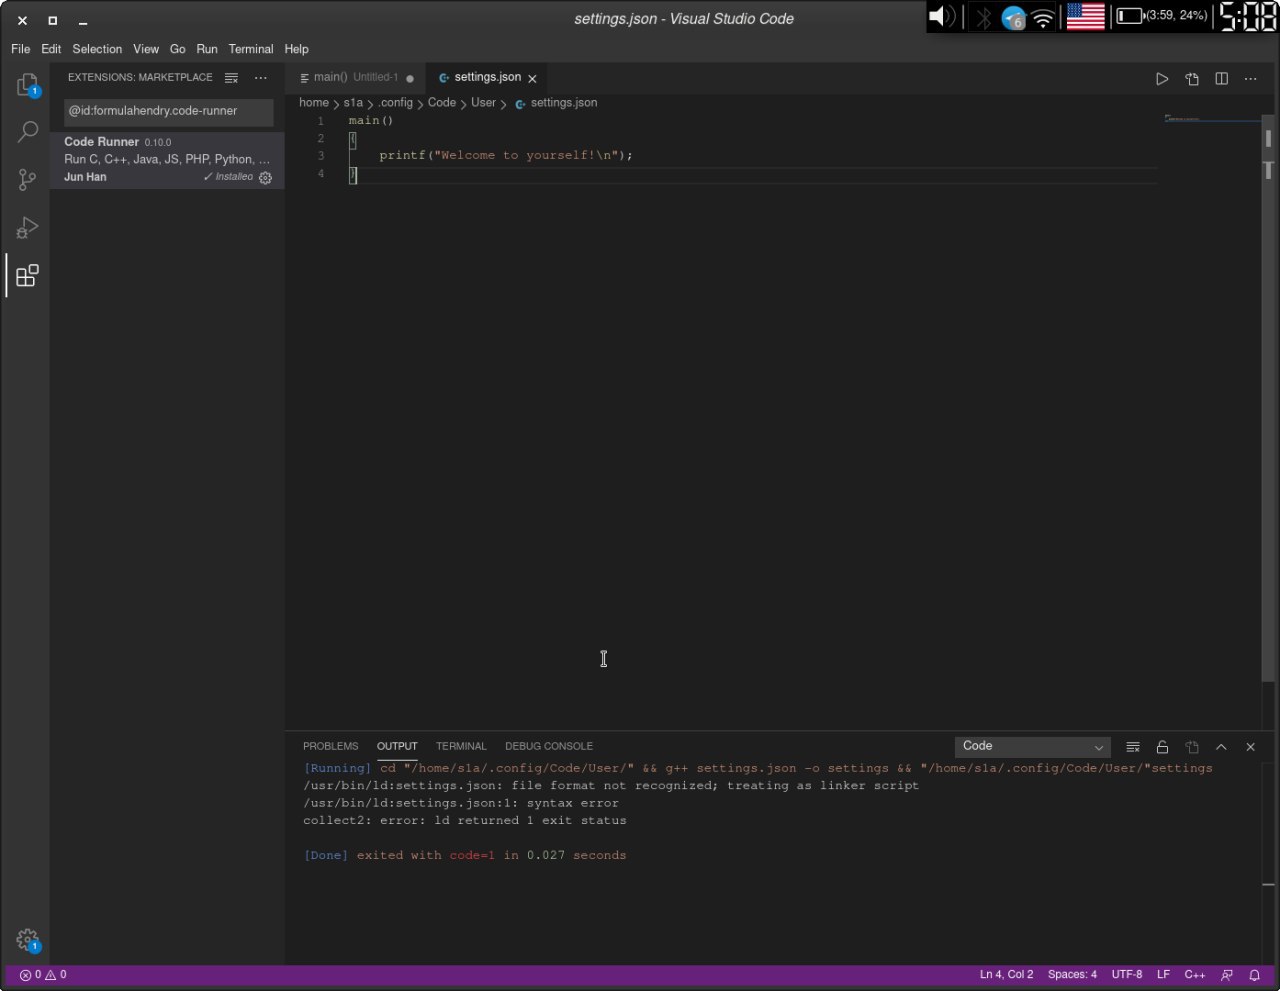Click '.config' in the breadcrumb
Screen dimensions: 1280x991
point(395,103)
